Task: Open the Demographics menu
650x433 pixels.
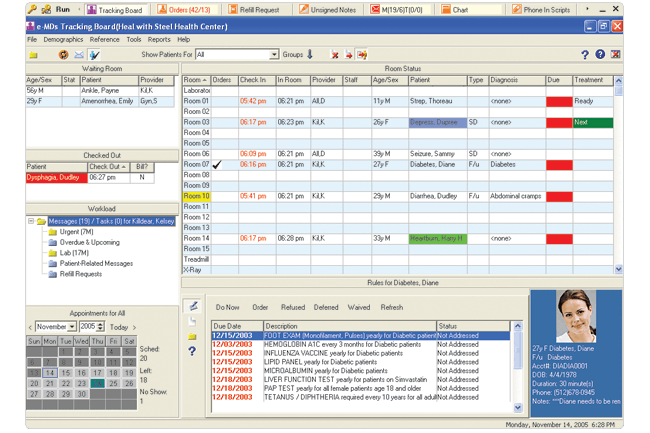Action: 63,39
